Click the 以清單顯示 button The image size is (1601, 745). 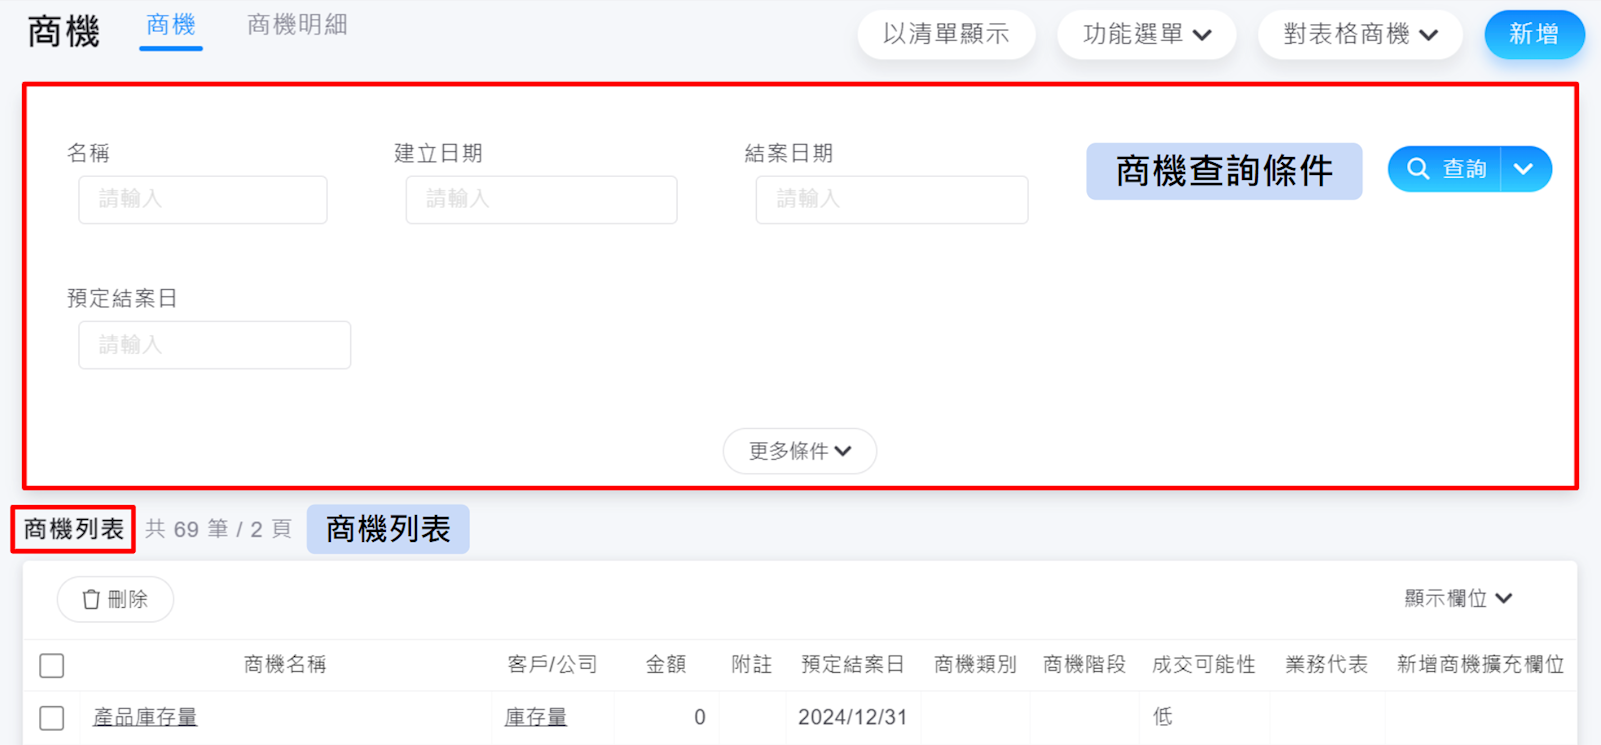click(x=946, y=35)
